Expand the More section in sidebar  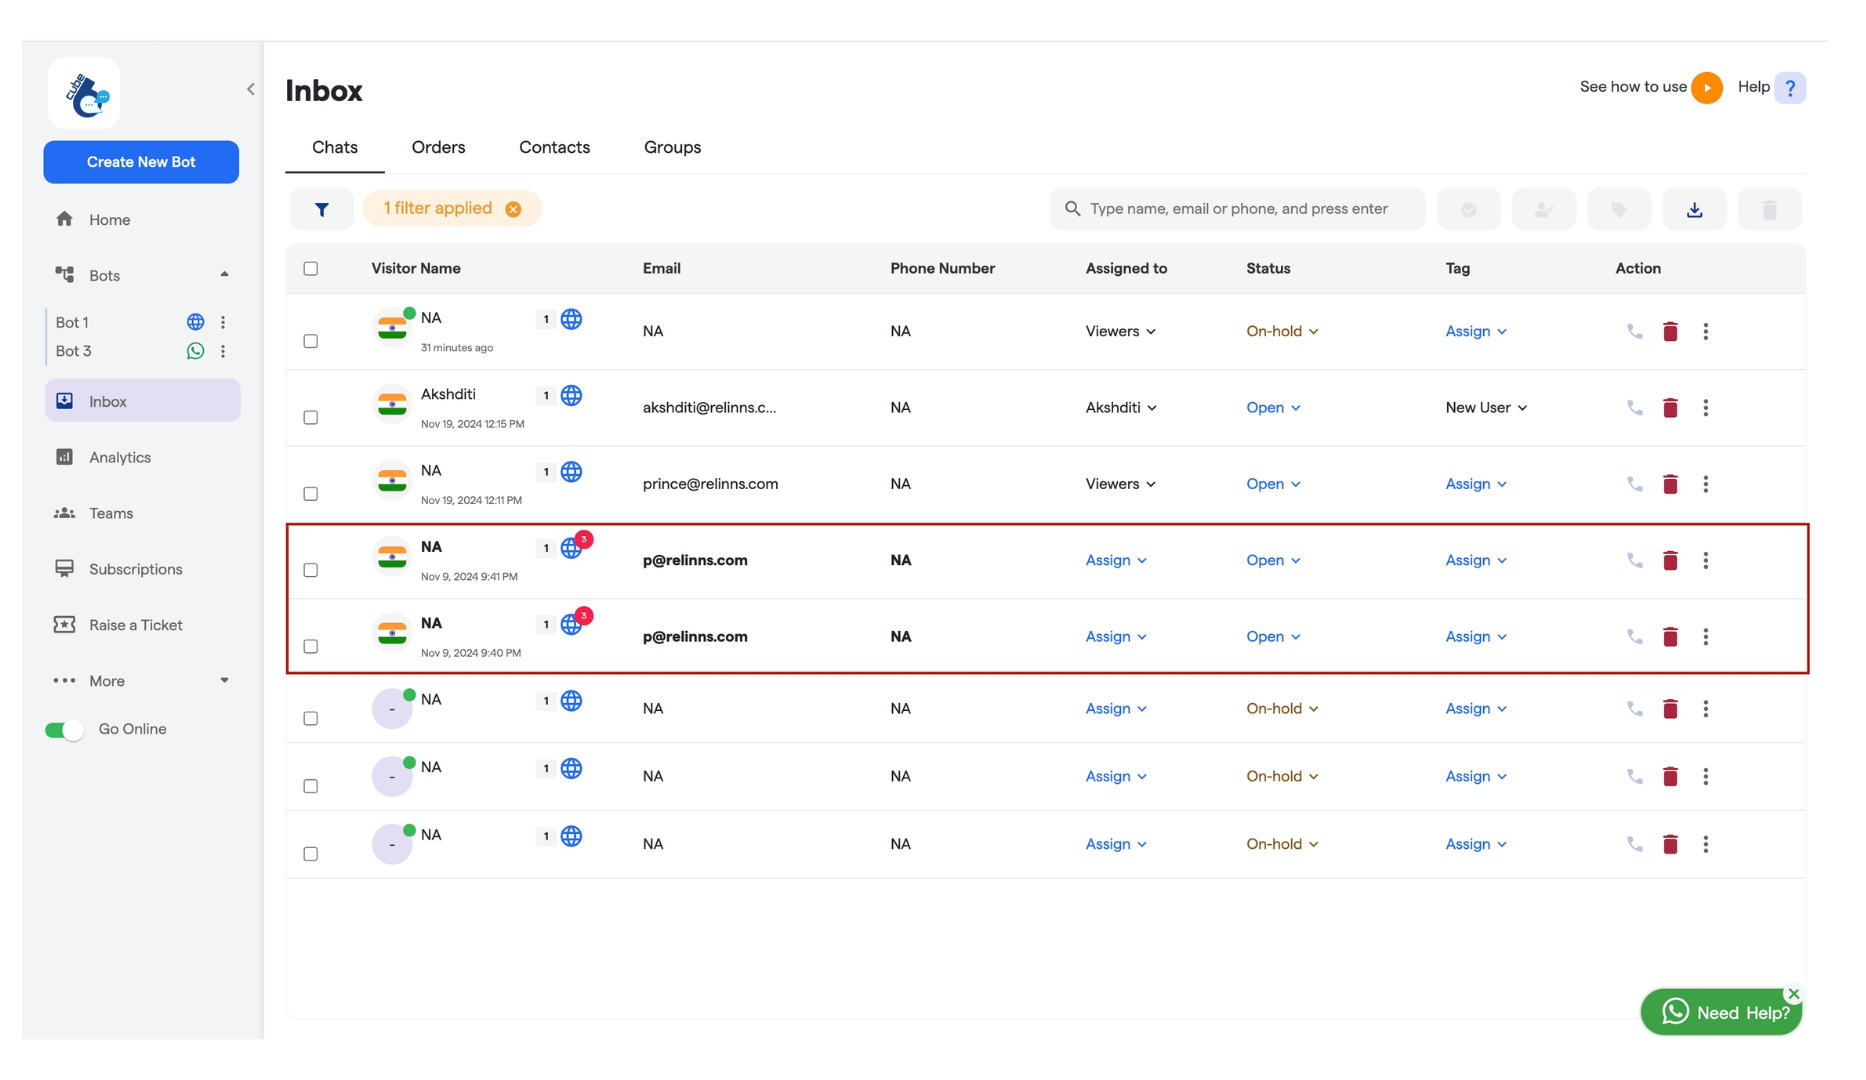[x=141, y=681]
